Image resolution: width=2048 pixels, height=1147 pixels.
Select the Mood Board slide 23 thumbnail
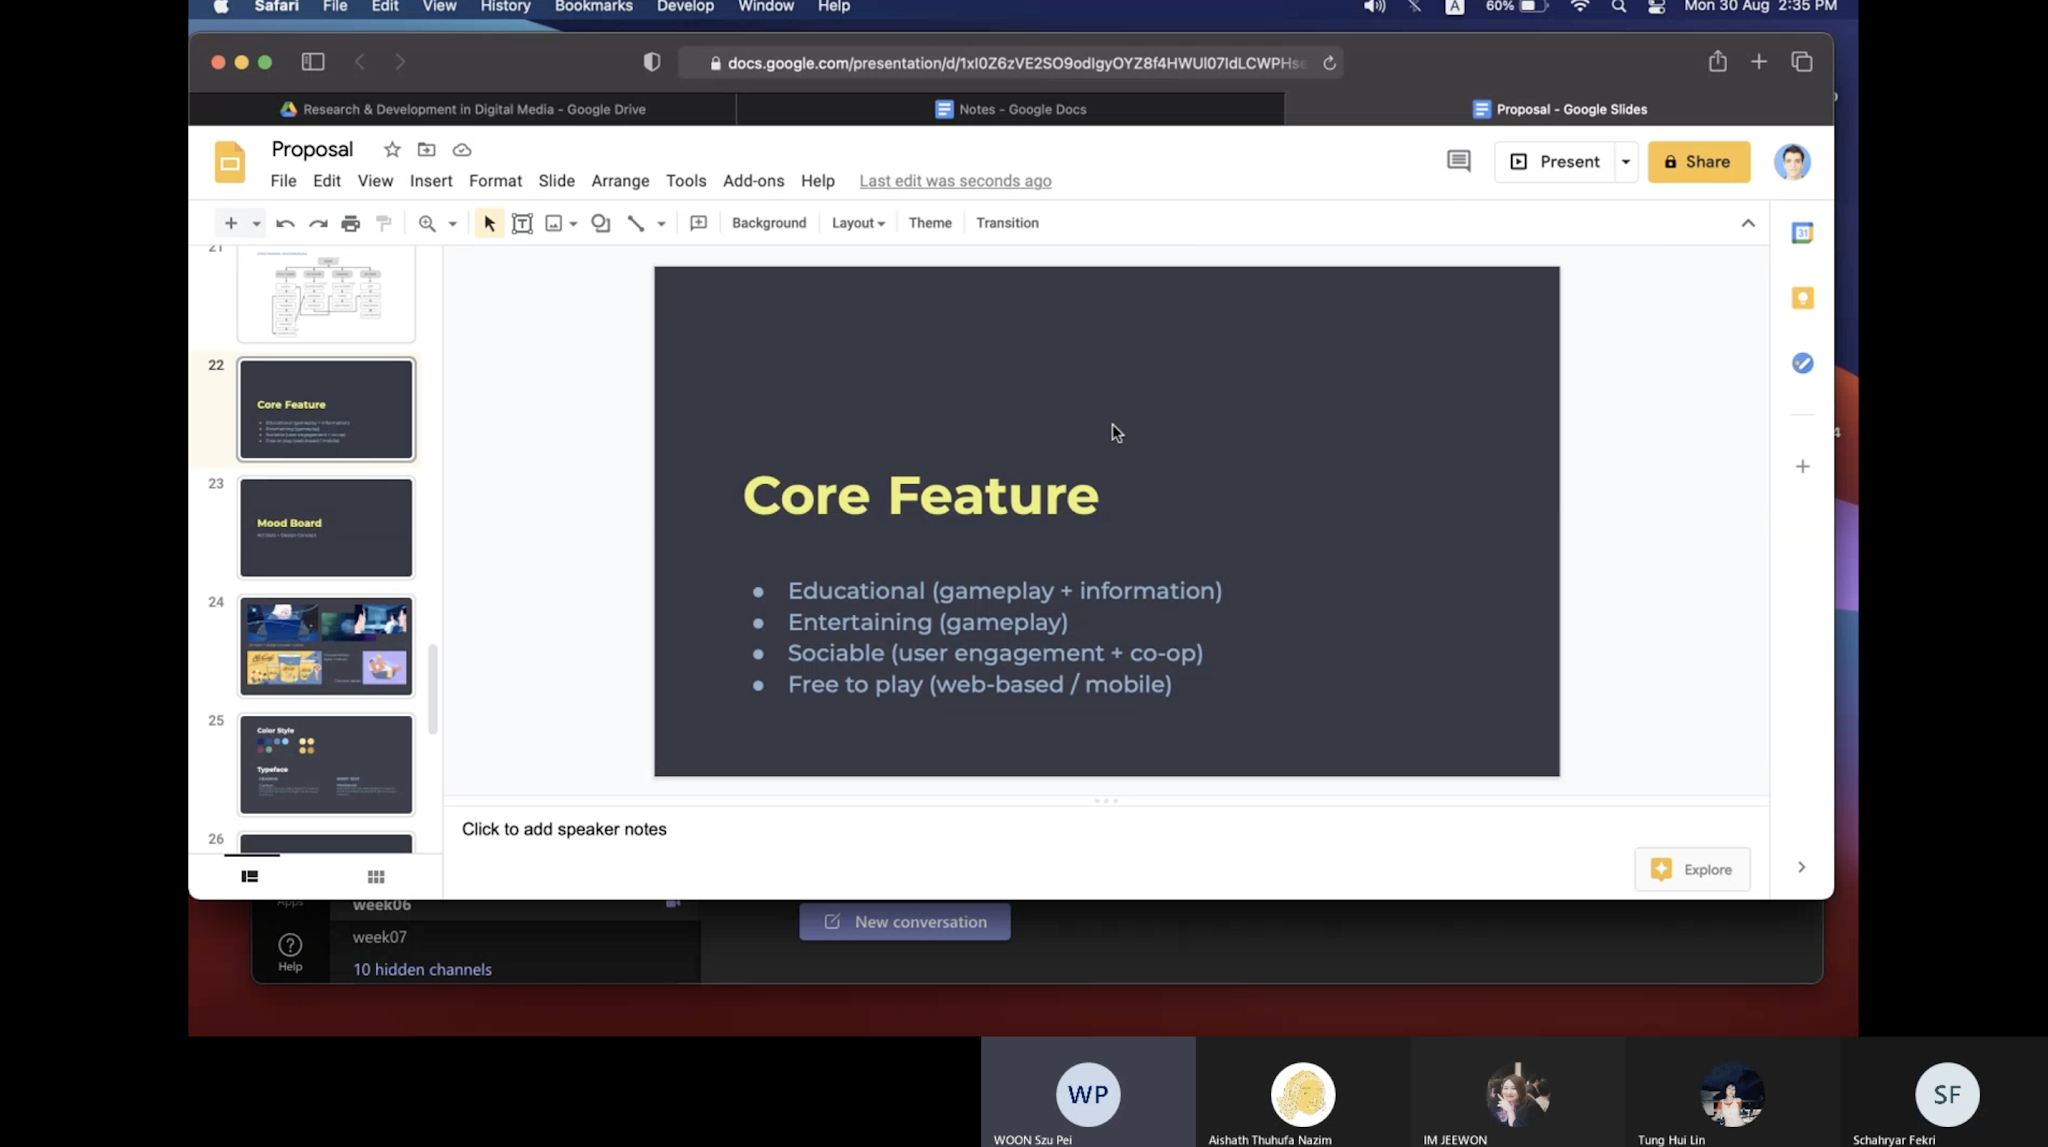coord(326,528)
